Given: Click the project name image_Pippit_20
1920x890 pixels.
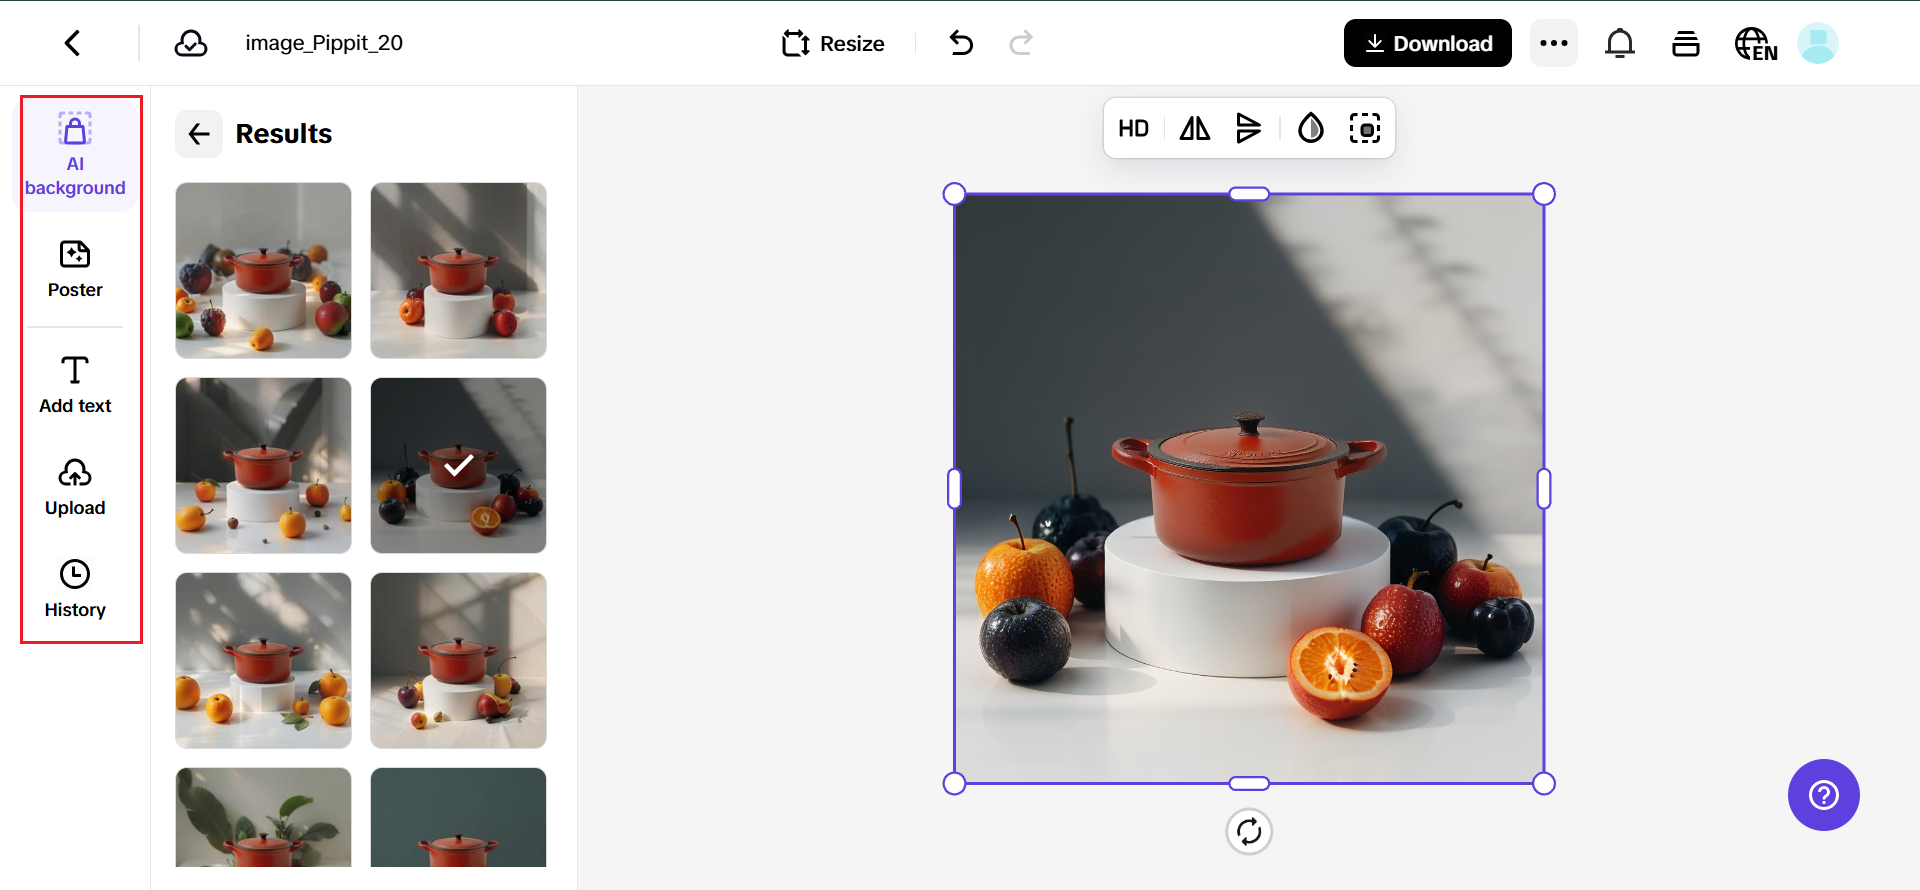Looking at the screenshot, I should 324,43.
